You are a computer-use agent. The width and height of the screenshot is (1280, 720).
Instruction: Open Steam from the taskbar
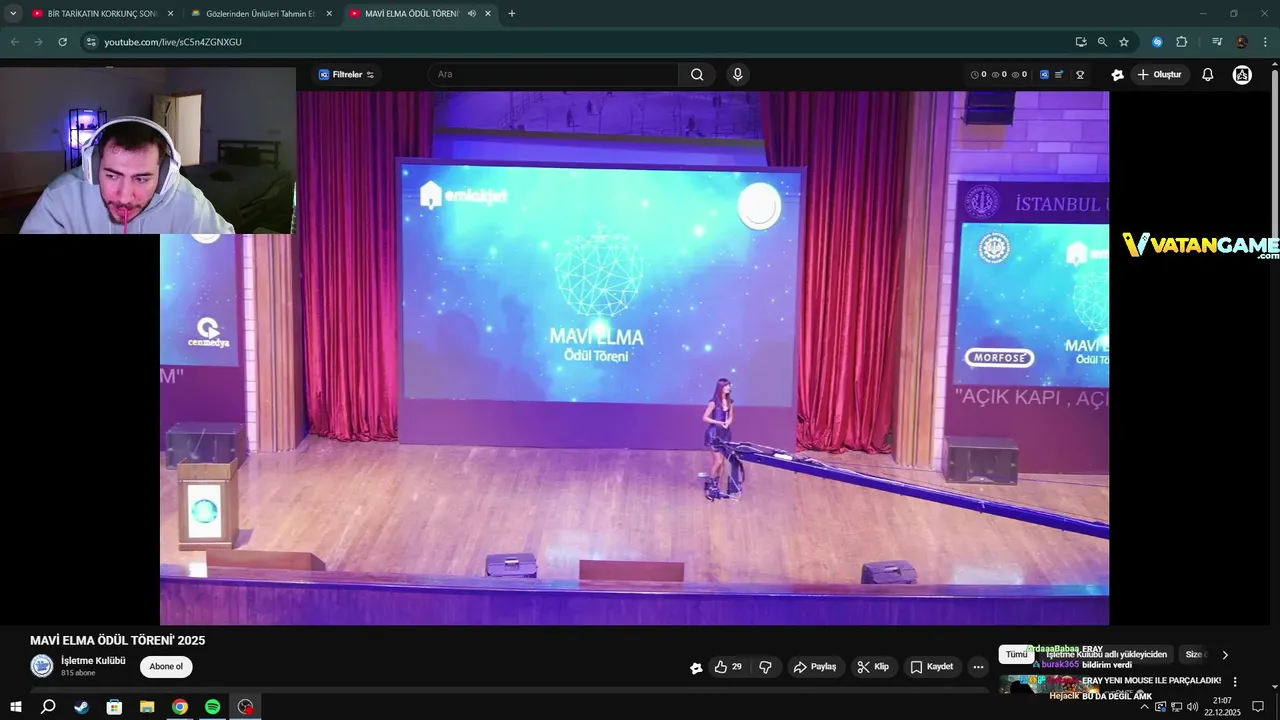click(x=81, y=707)
